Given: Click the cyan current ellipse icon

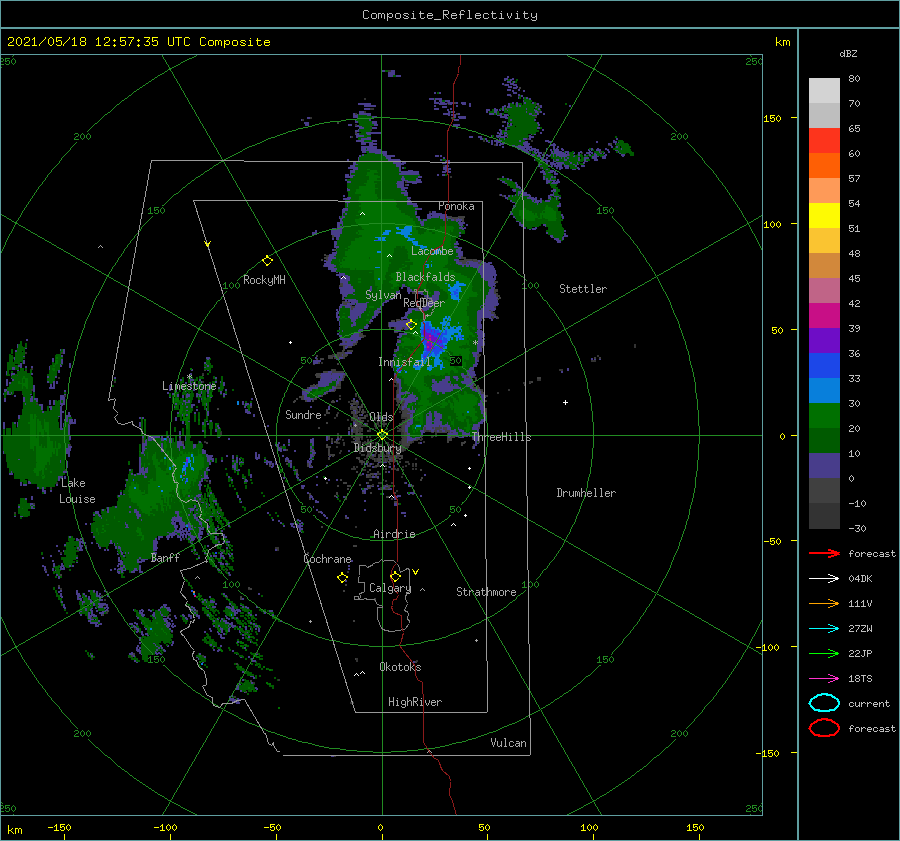Looking at the screenshot, I should (x=824, y=703).
